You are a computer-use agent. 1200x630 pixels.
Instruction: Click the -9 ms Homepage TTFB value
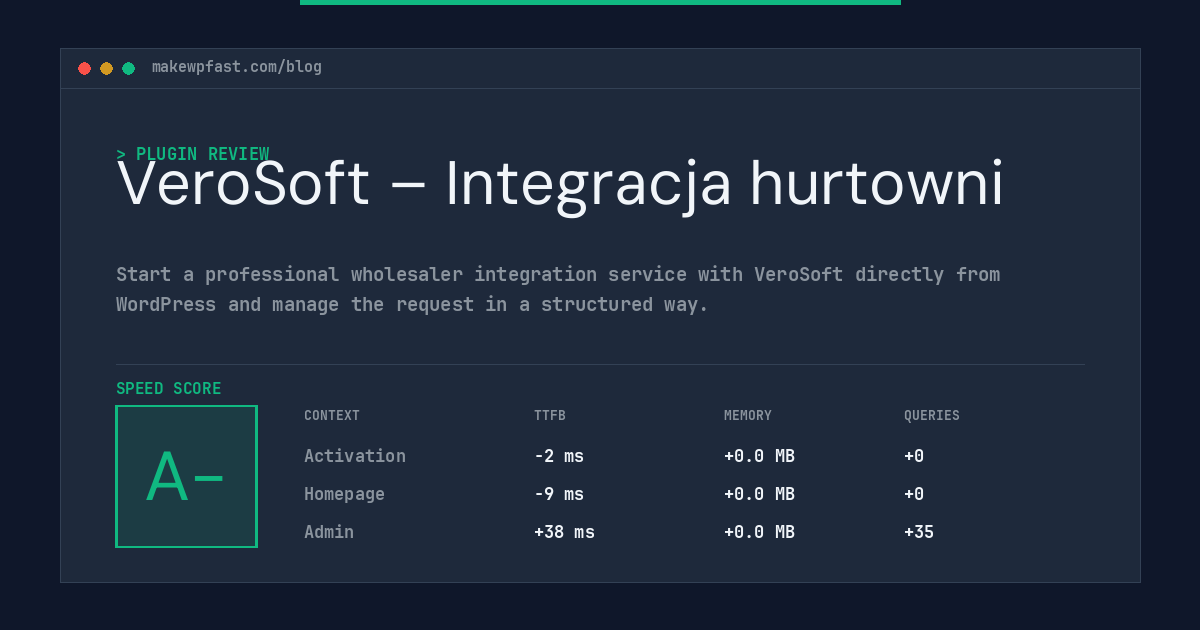pos(559,494)
